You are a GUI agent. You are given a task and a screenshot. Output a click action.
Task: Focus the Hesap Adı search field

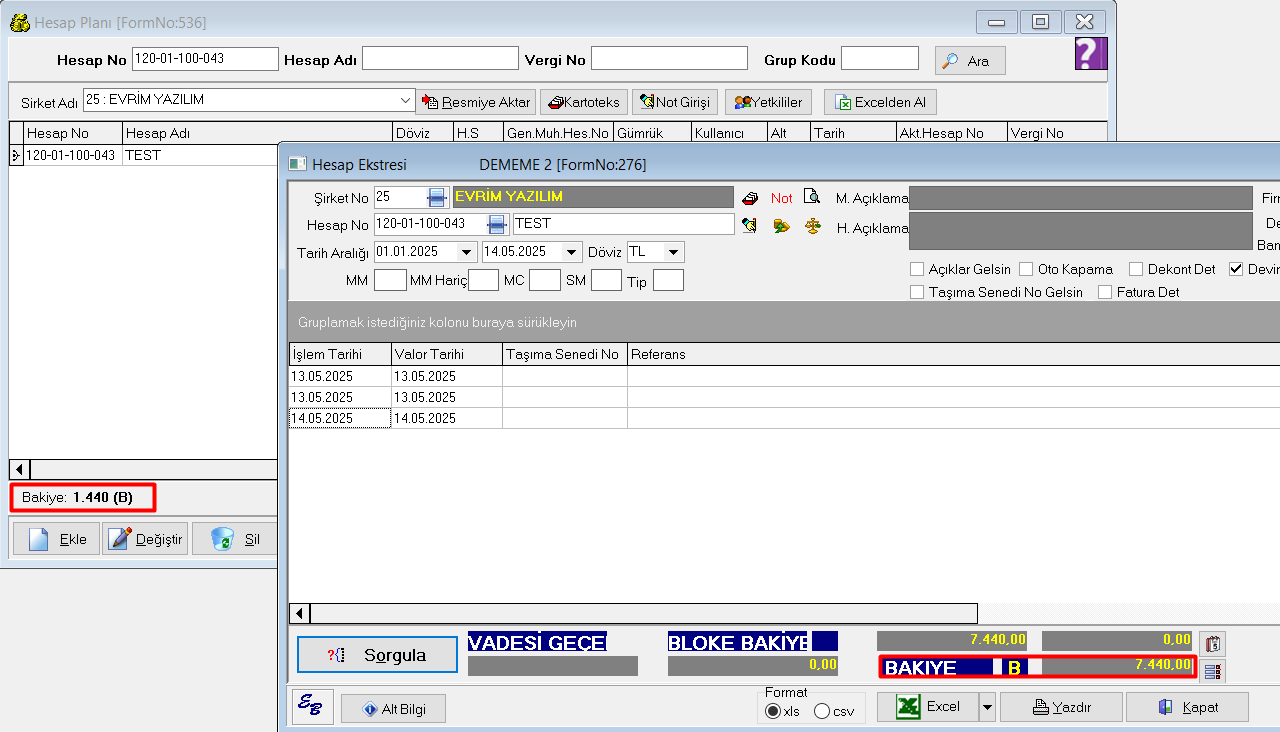pyautogui.click(x=440, y=59)
